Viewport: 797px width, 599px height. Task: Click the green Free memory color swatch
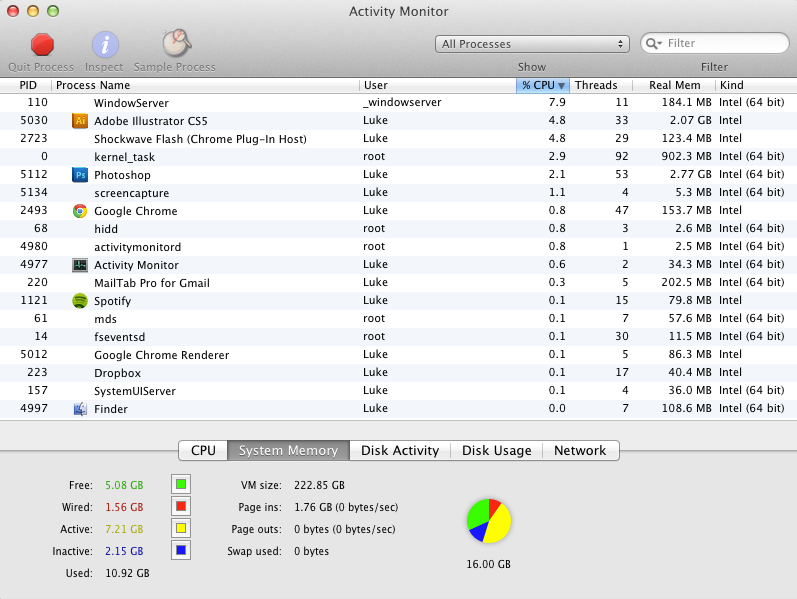(181, 484)
